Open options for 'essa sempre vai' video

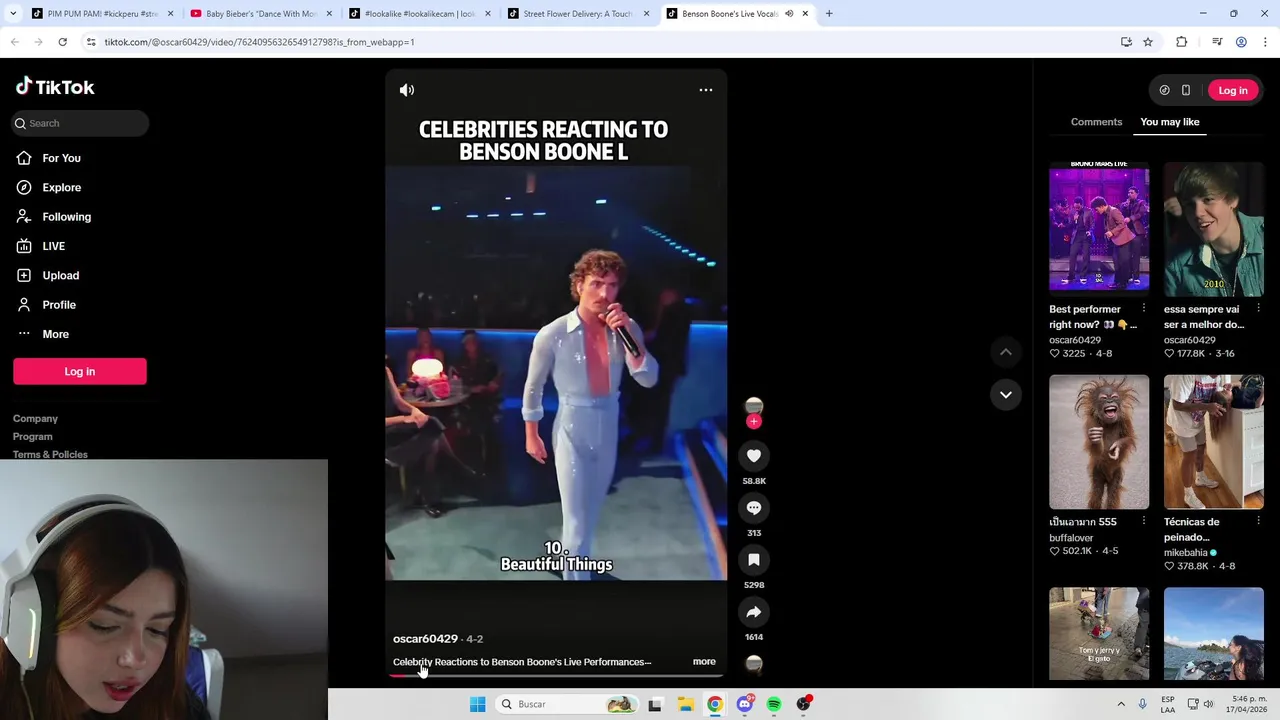[x=1258, y=309]
